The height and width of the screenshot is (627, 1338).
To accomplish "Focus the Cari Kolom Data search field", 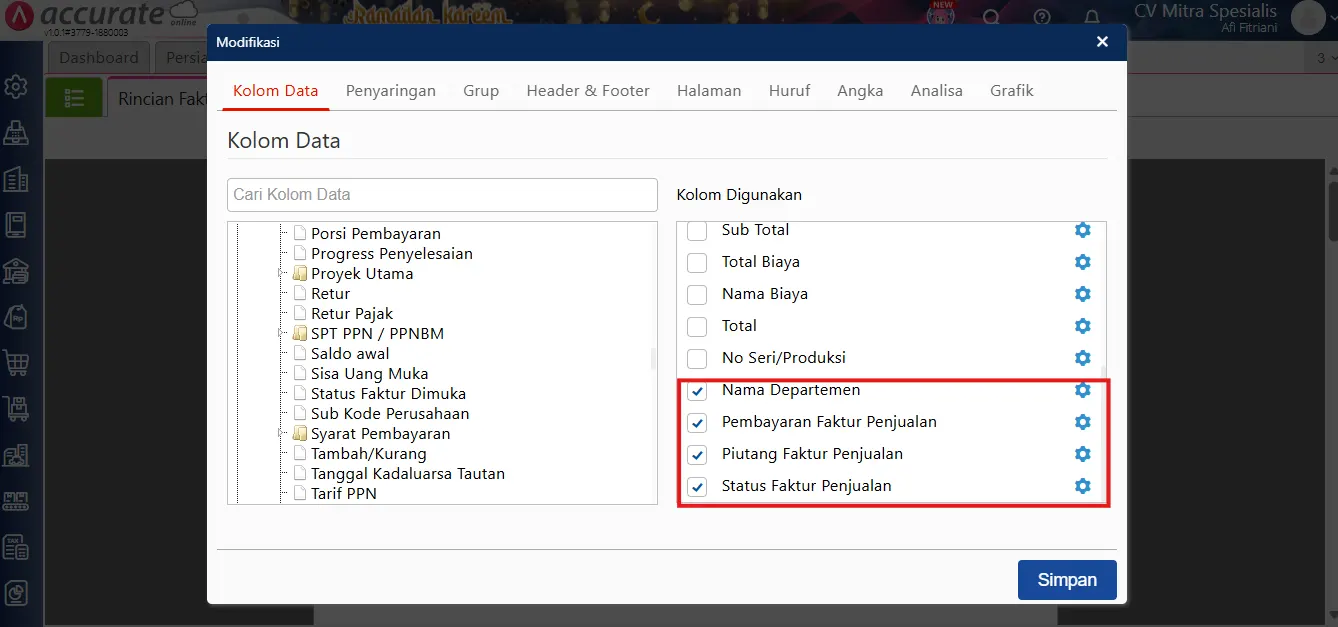I will tap(442, 195).
